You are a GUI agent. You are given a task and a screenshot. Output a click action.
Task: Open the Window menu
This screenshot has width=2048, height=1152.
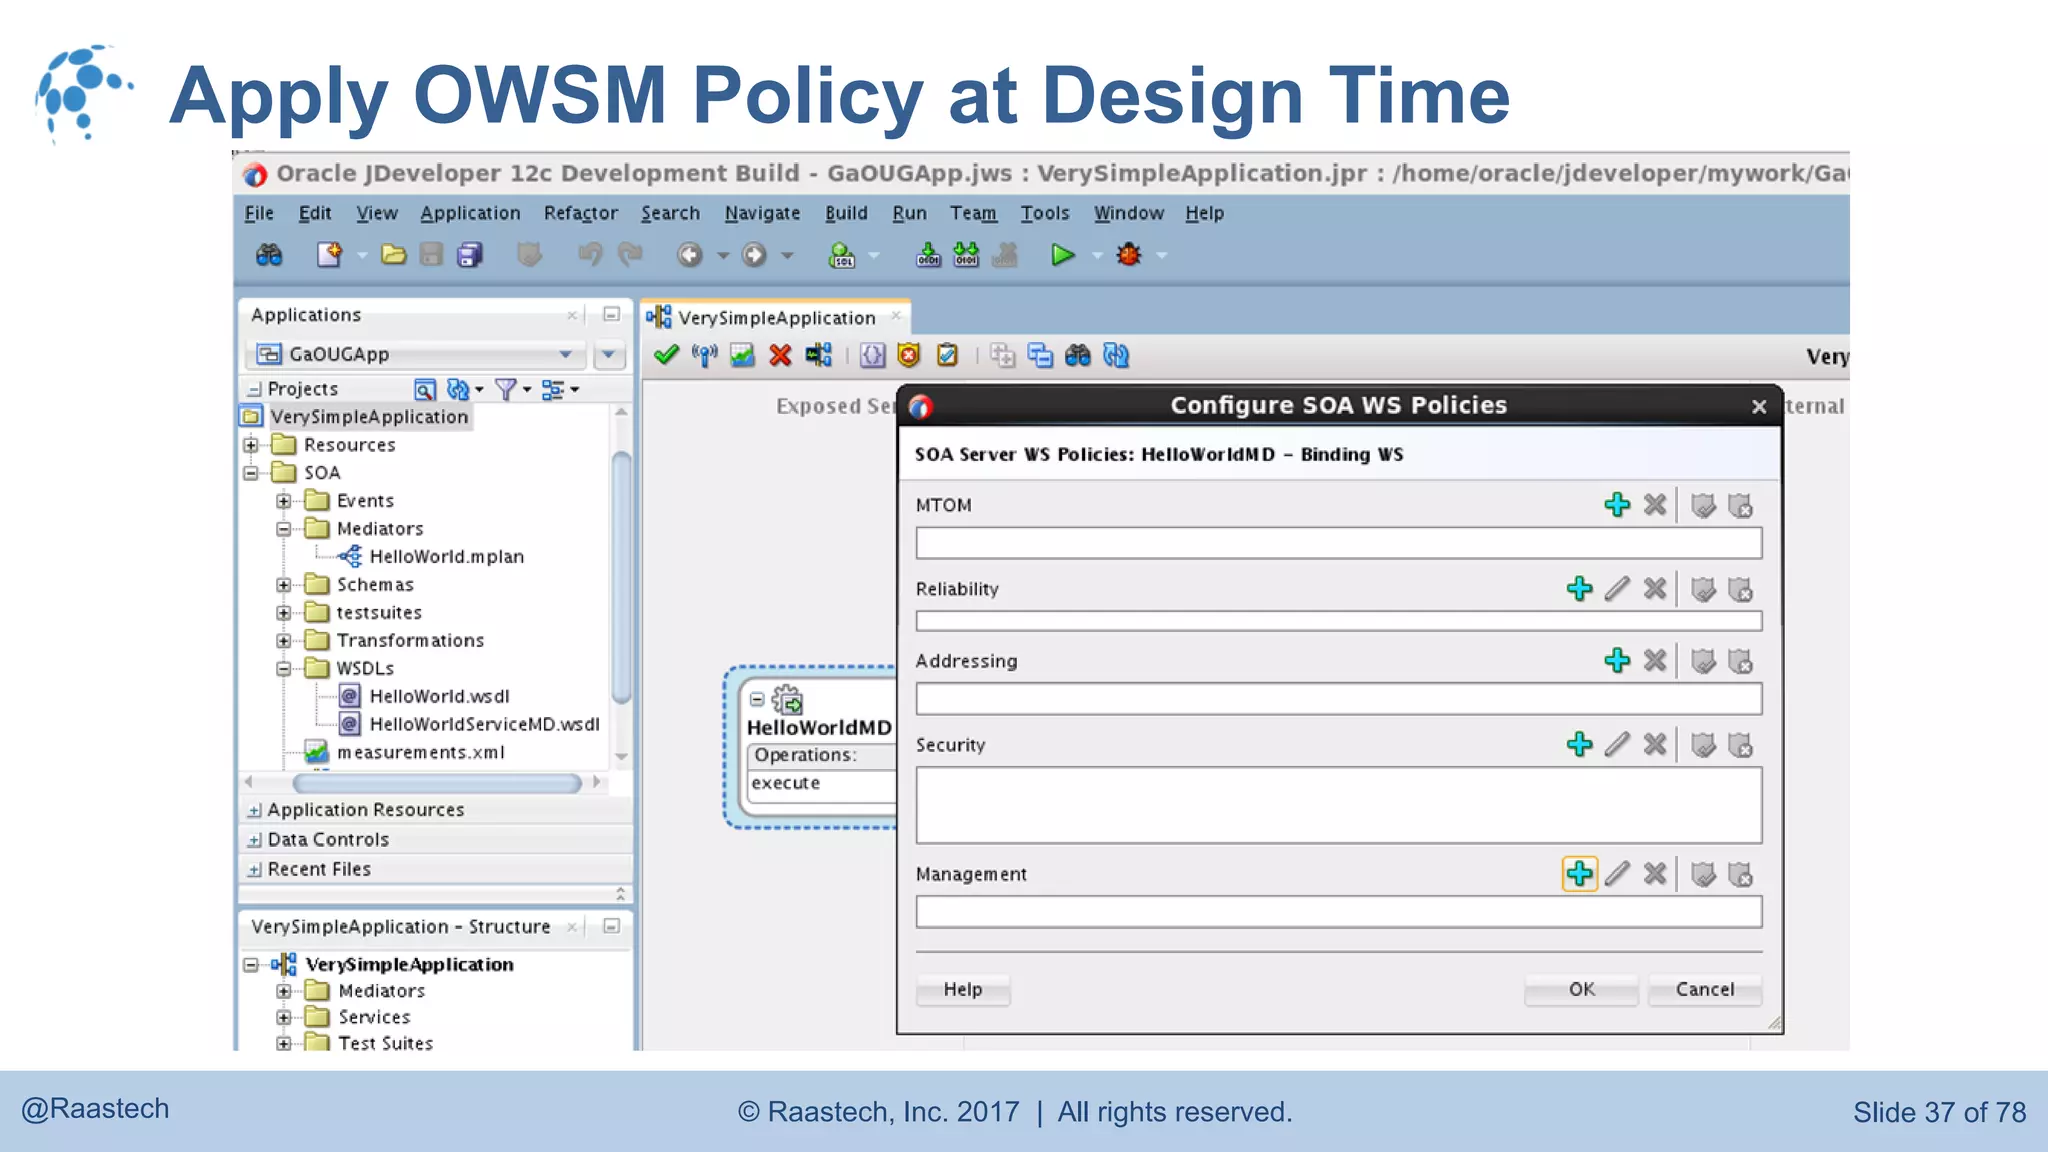[1128, 213]
